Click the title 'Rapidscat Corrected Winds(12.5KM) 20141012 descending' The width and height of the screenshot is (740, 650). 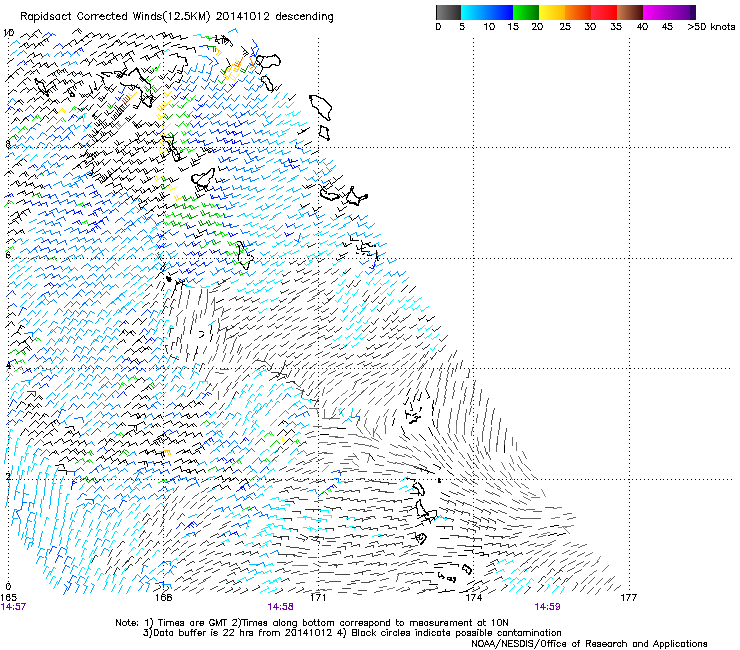click(x=177, y=17)
